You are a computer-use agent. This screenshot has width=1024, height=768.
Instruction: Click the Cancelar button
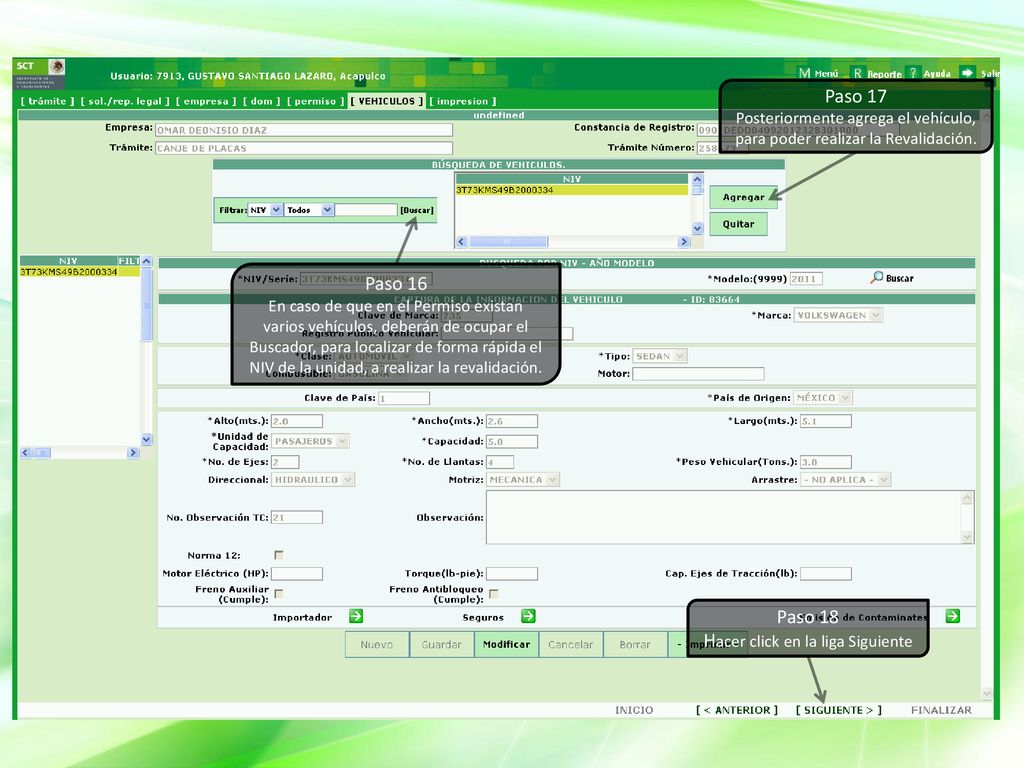click(570, 645)
